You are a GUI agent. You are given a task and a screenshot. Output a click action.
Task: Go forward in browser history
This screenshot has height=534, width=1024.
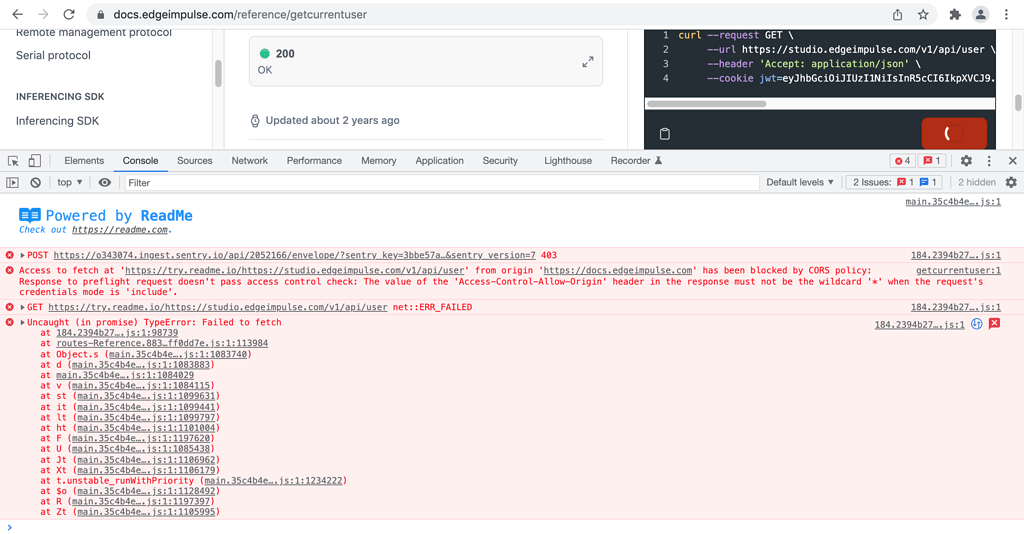[x=43, y=14]
